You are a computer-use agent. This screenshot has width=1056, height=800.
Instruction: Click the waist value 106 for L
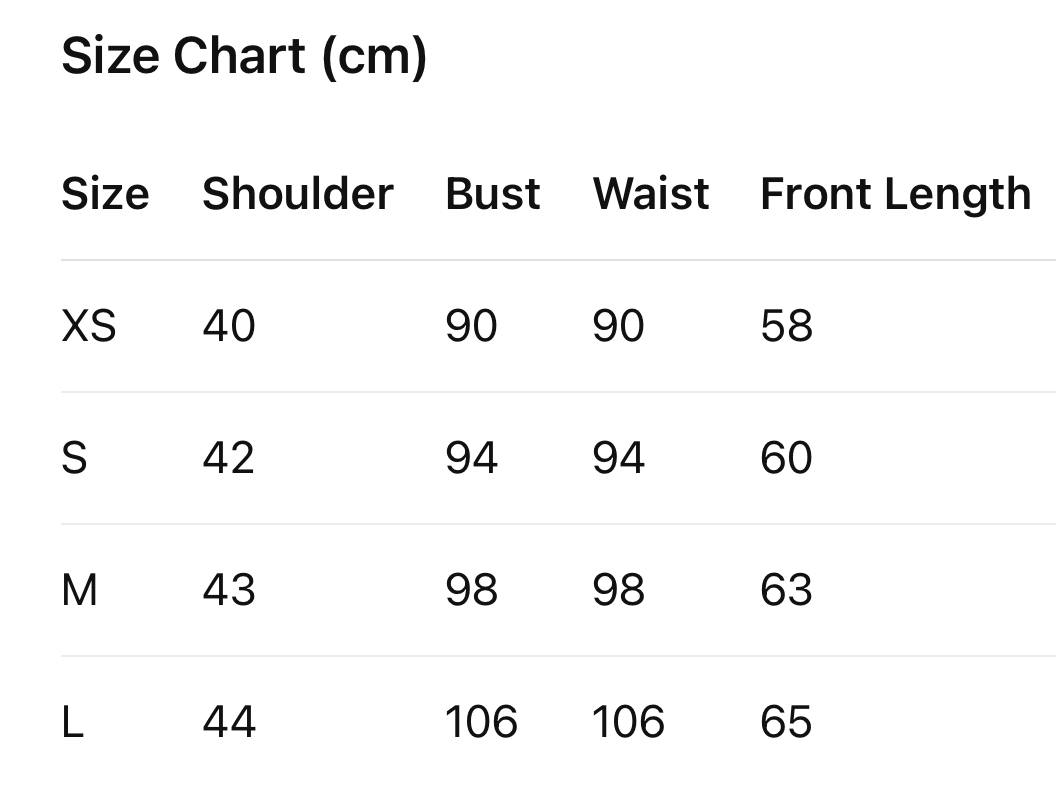pos(628,723)
